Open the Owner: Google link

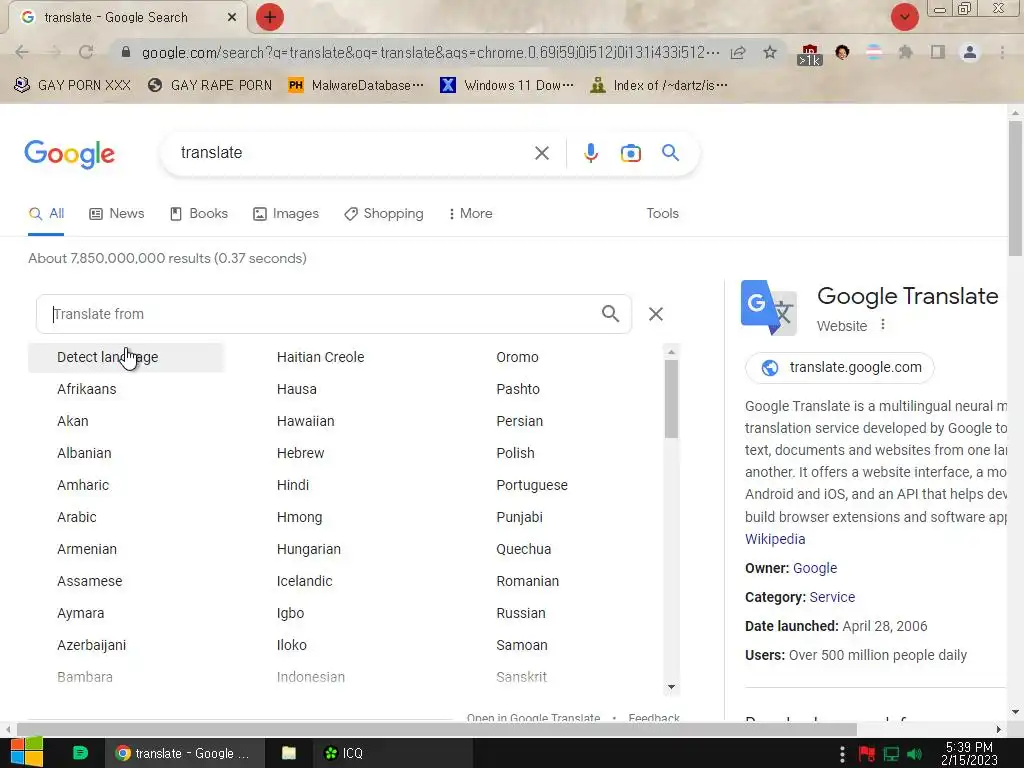point(814,568)
